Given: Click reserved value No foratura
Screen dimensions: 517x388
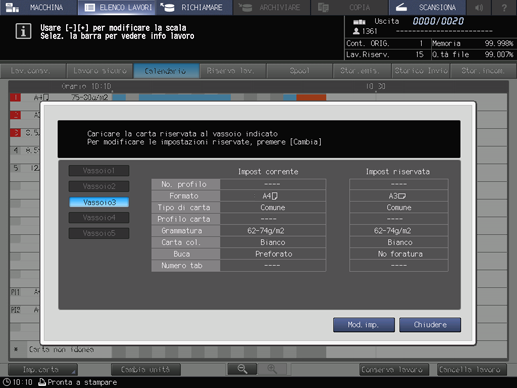Looking at the screenshot, I should [399, 254].
